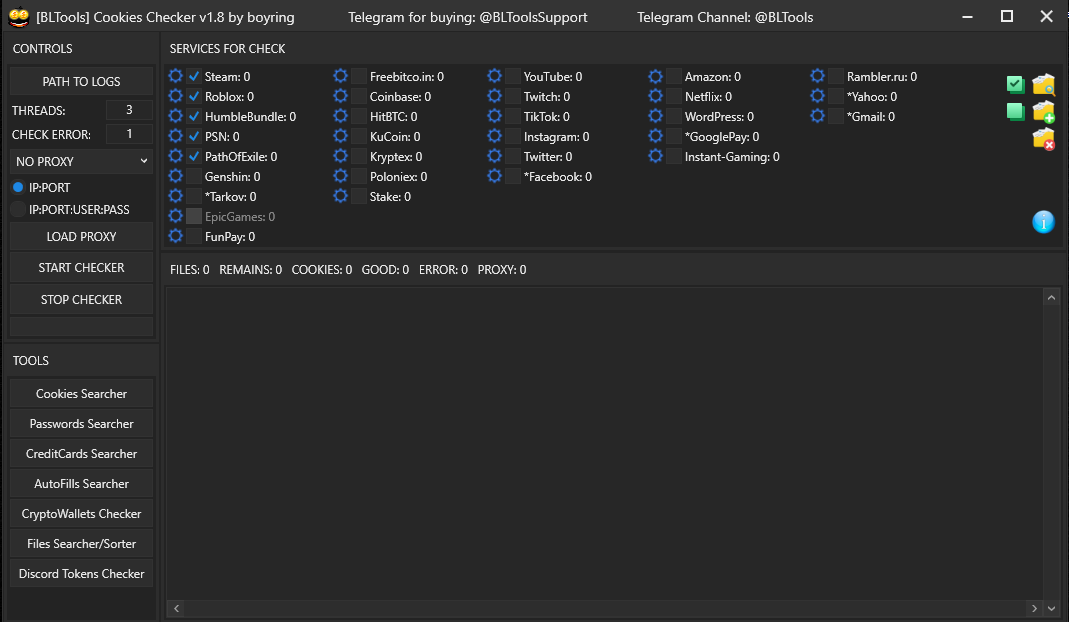Enable the Genshin checkbox
This screenshot has height=622, width=1069.
click(x=194, y=177)
